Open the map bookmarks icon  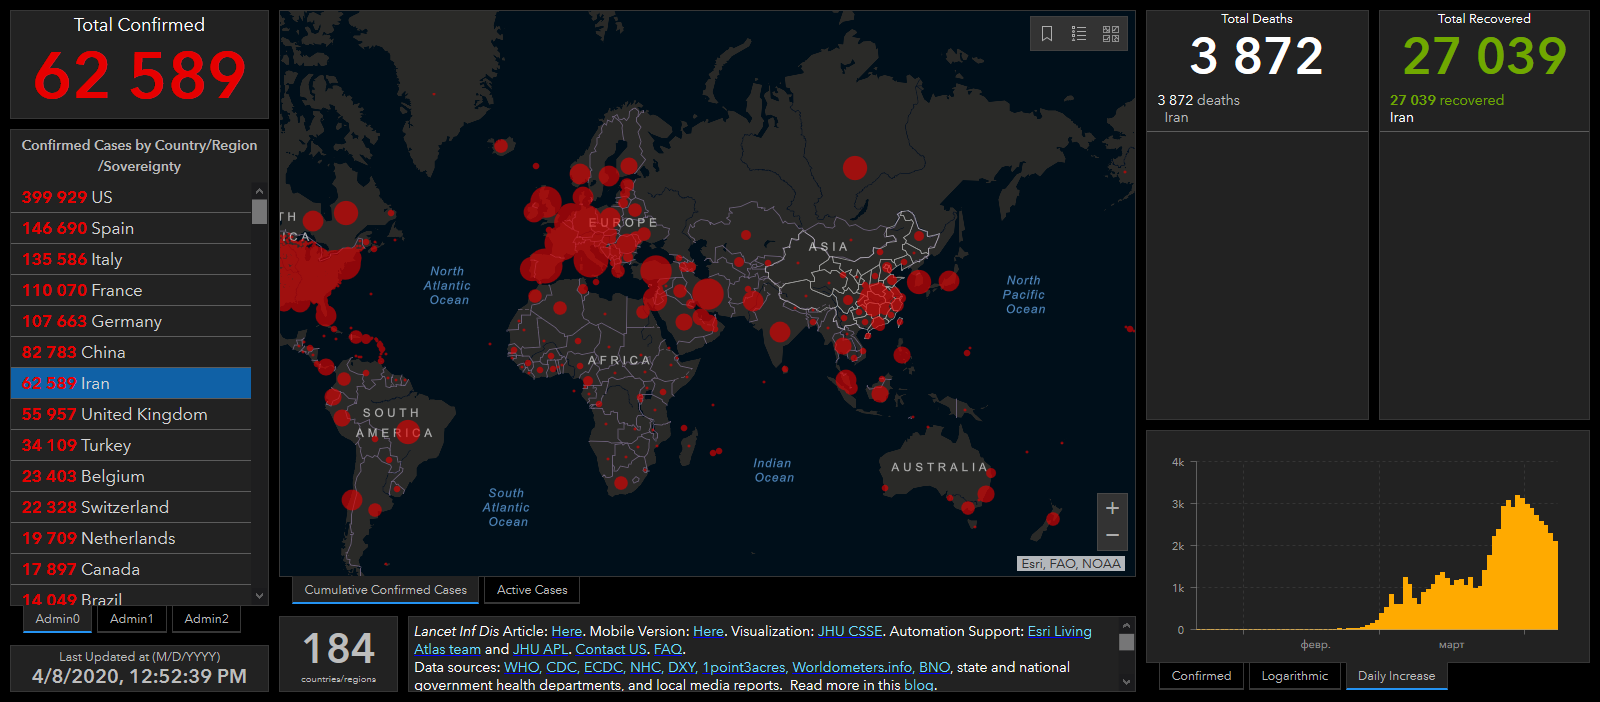pyautogui.click(x=1047, y=34)
